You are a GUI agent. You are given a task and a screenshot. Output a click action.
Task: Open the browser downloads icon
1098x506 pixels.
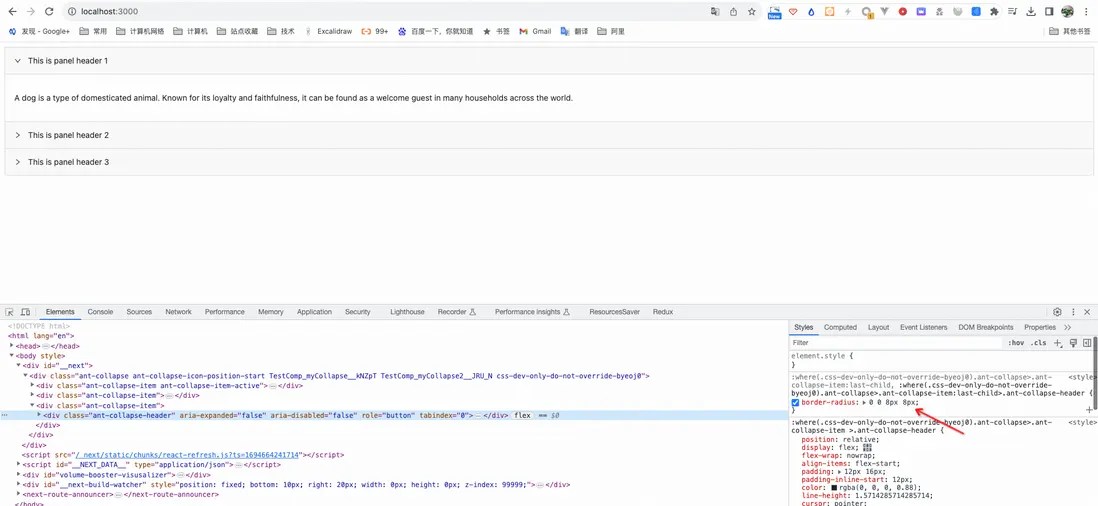pyautogui.click(x=1031, y=11)
